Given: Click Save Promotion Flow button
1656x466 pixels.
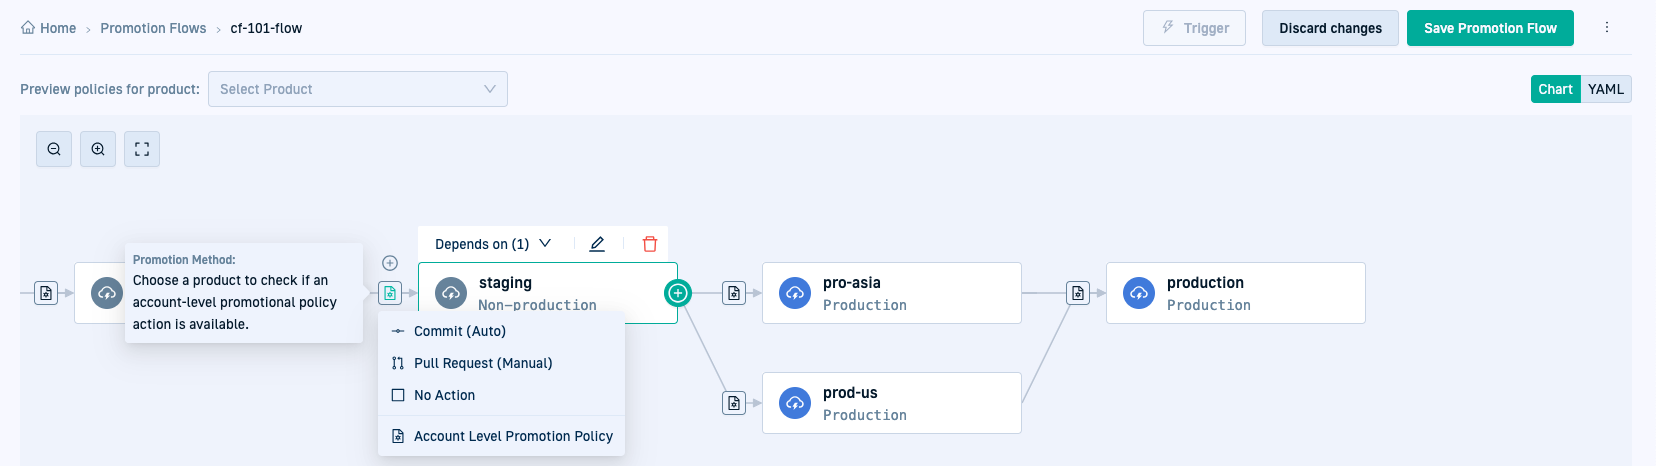Looking at the screenshot, I should [x=1490, y=28].
